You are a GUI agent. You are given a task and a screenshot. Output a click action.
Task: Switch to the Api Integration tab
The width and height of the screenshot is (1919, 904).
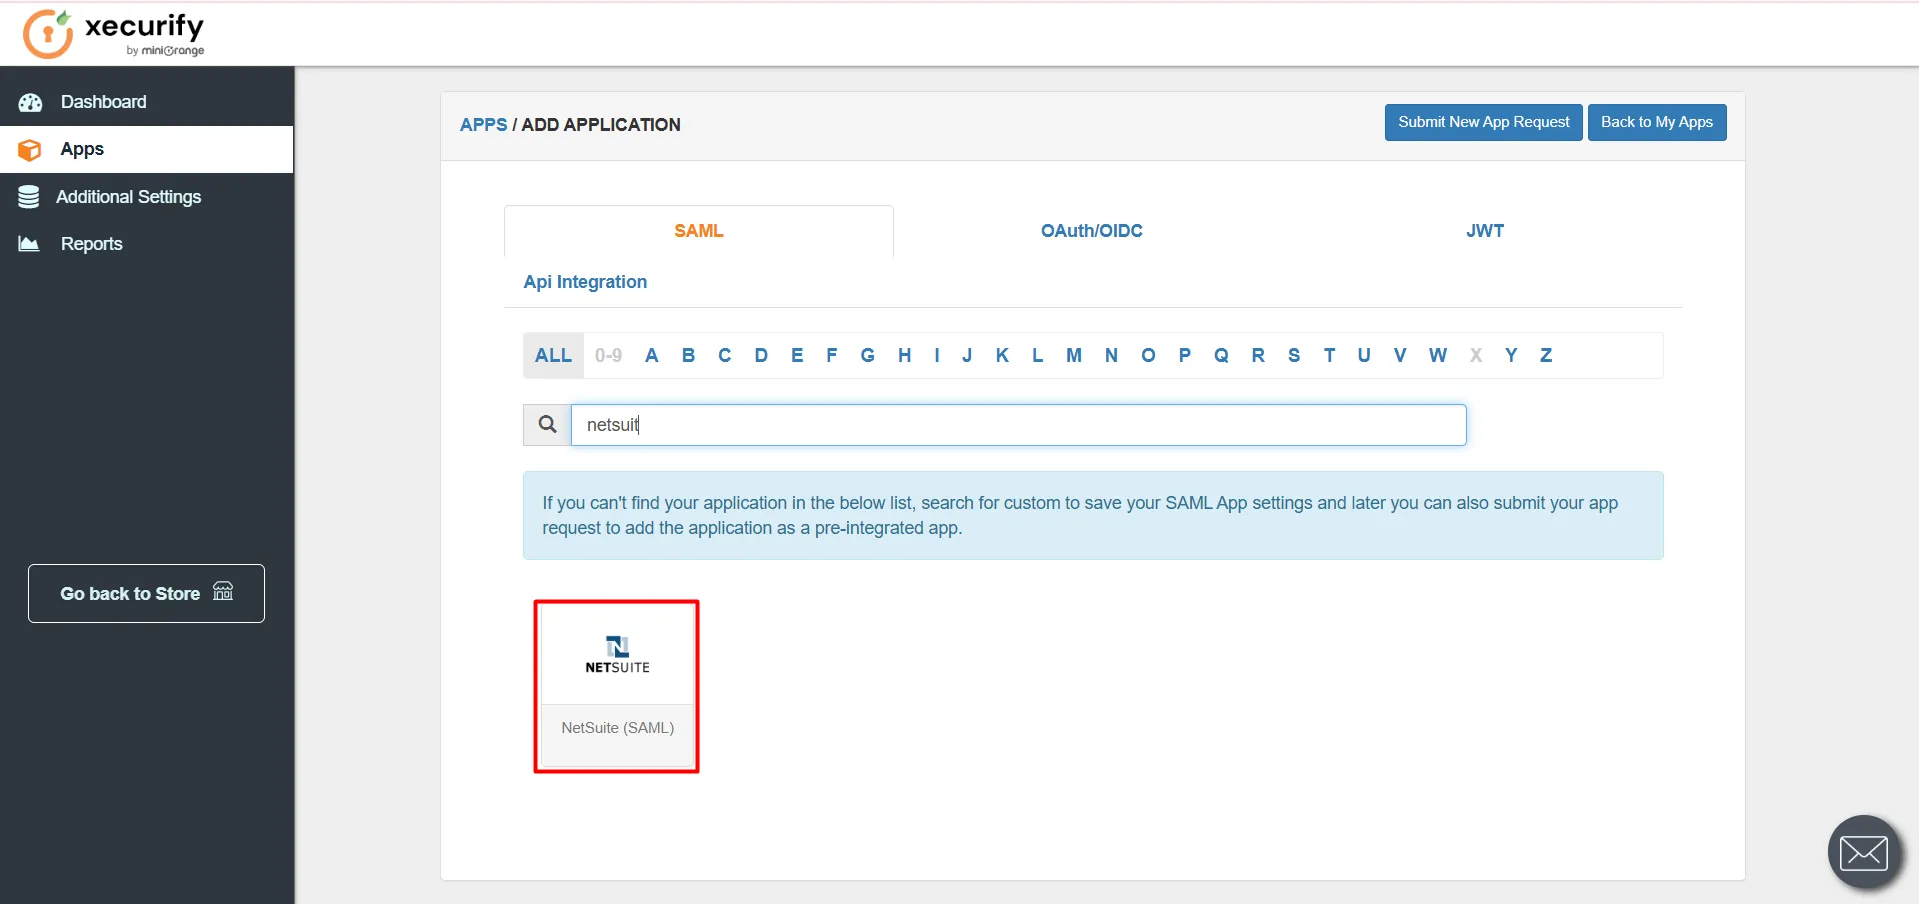585,282
